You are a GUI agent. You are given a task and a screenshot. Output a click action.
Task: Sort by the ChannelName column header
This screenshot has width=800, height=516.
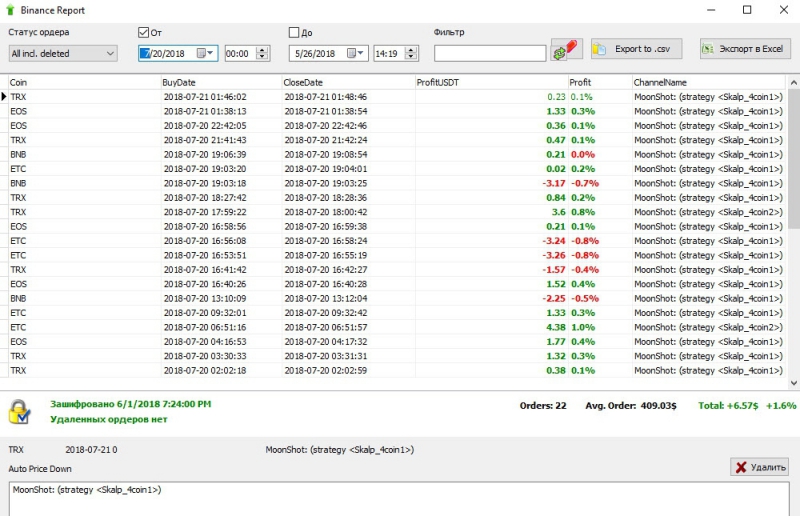pyautogui.click(x=709, y=82)
